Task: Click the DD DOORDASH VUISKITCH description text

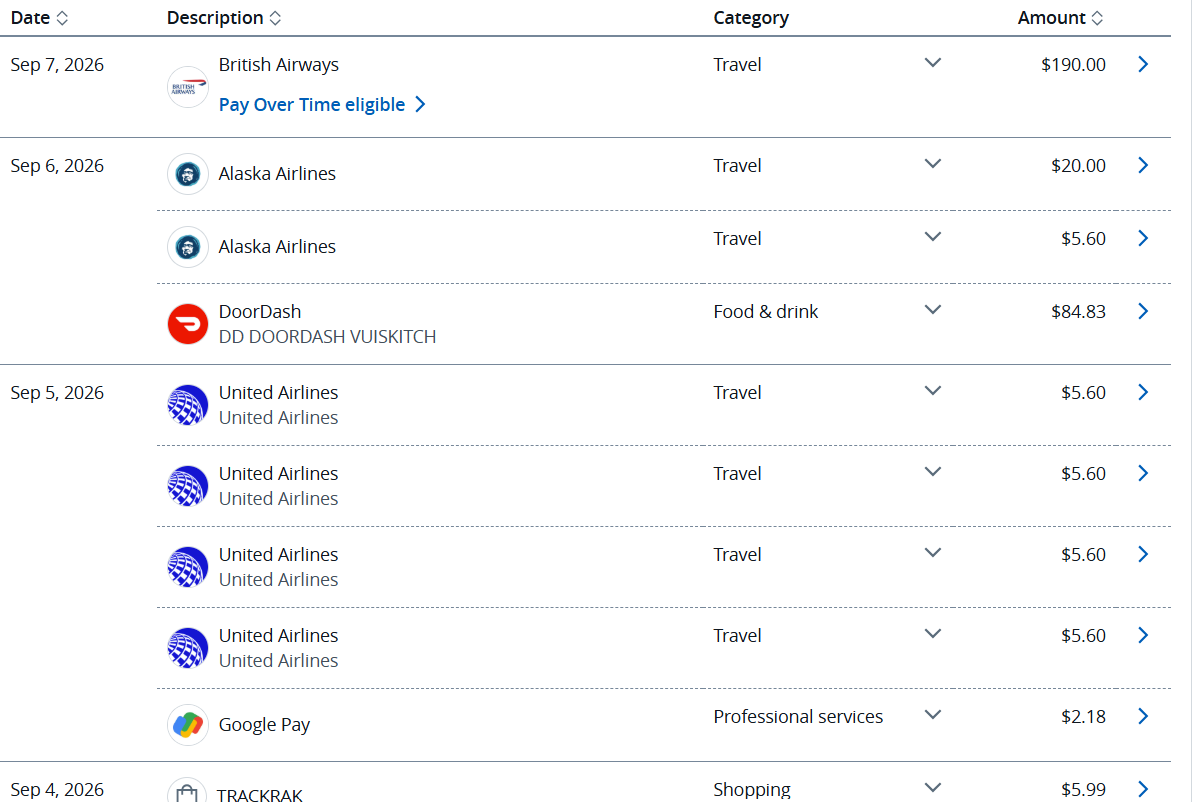Action: pos(328,337)
